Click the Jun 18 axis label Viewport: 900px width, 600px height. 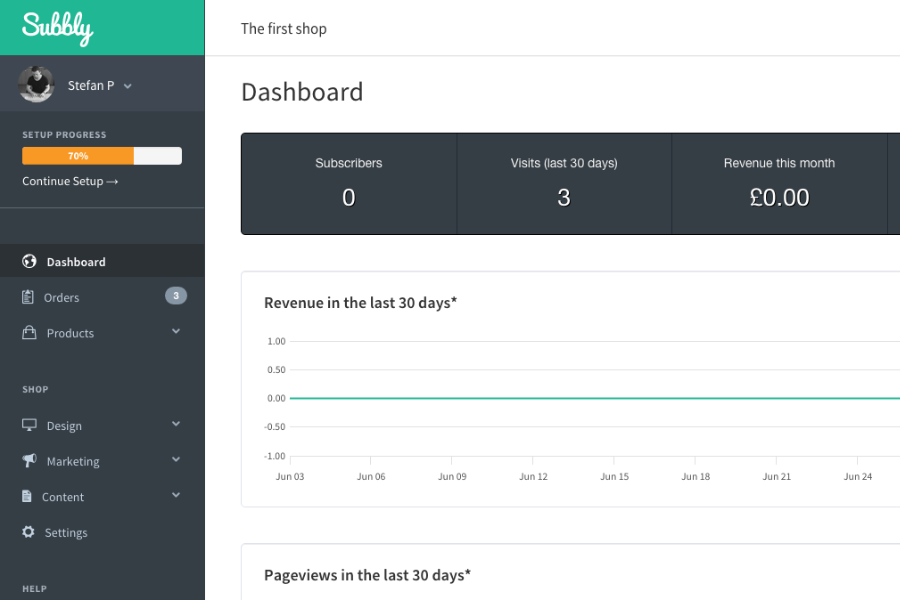(696, 477)
